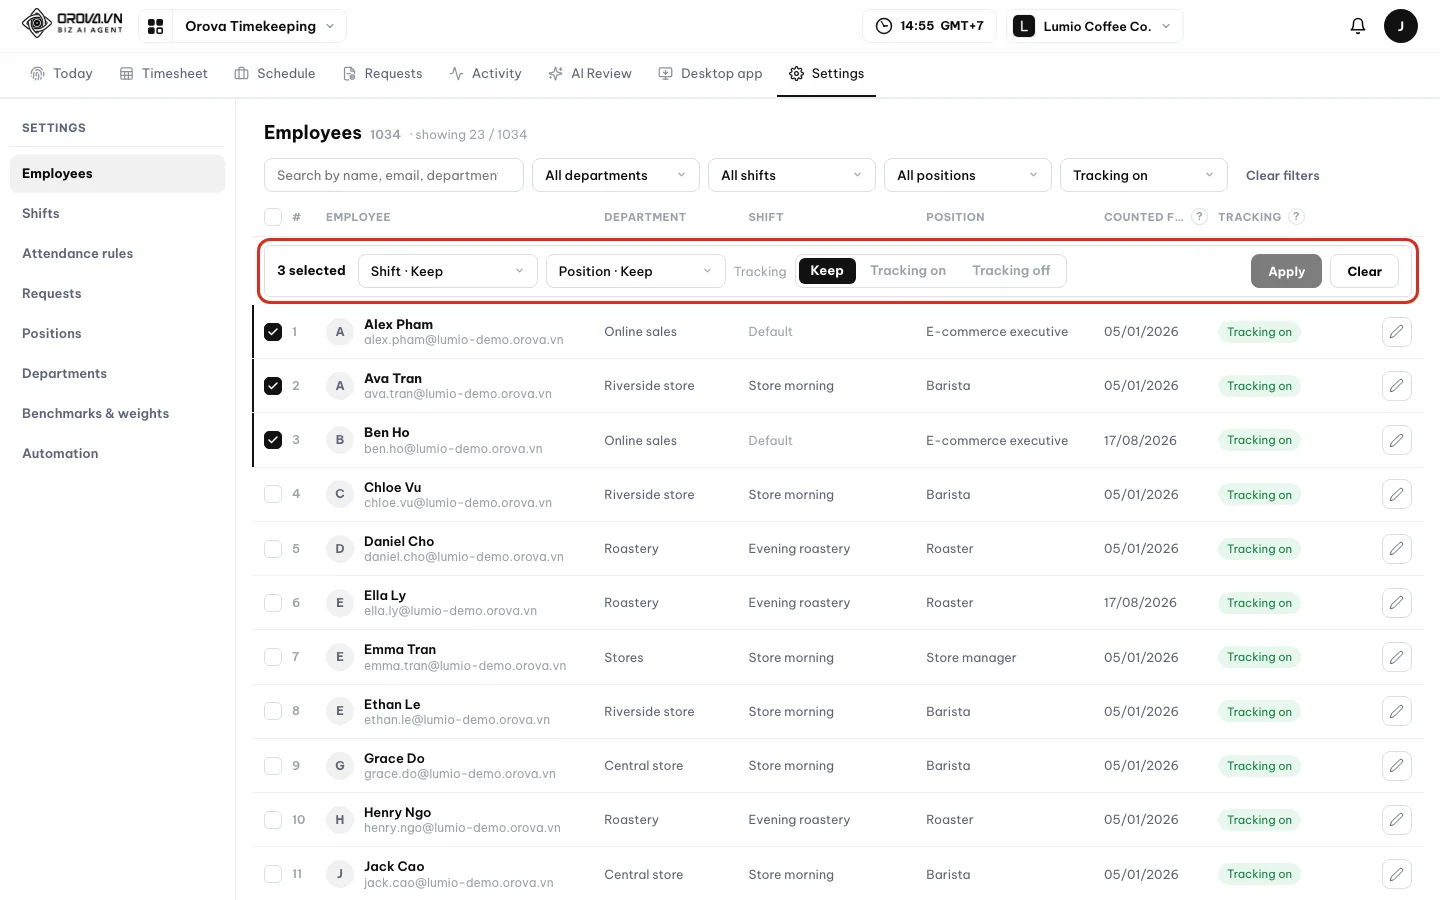Expand the Position · Keep bulk dropdown
Image resolution: width=1440 pixels, height=900 pixels.
pyautogui.click(x=636, y=271)
